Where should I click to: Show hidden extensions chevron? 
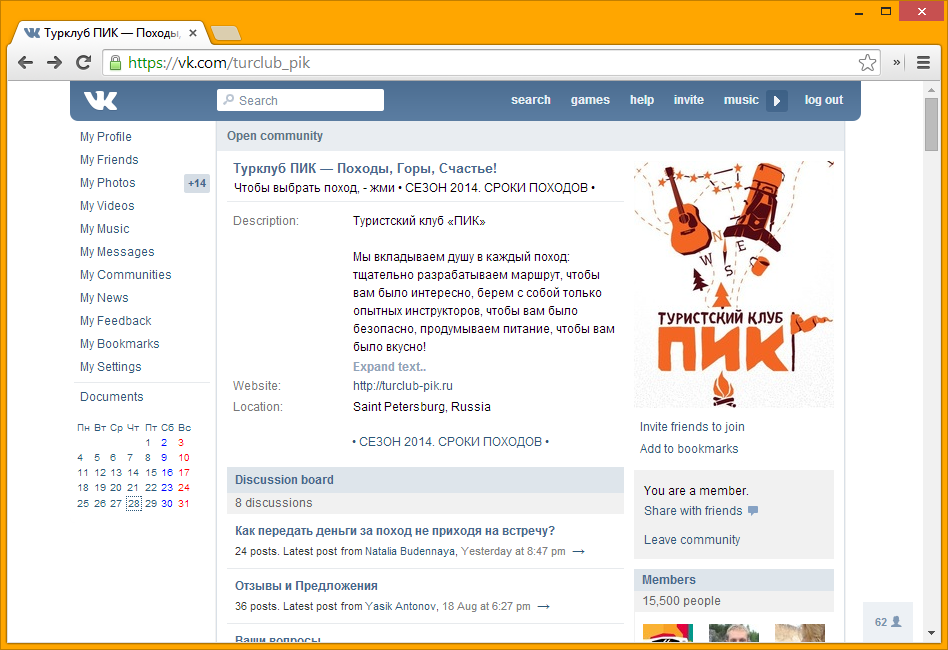[x=897, y=62]
